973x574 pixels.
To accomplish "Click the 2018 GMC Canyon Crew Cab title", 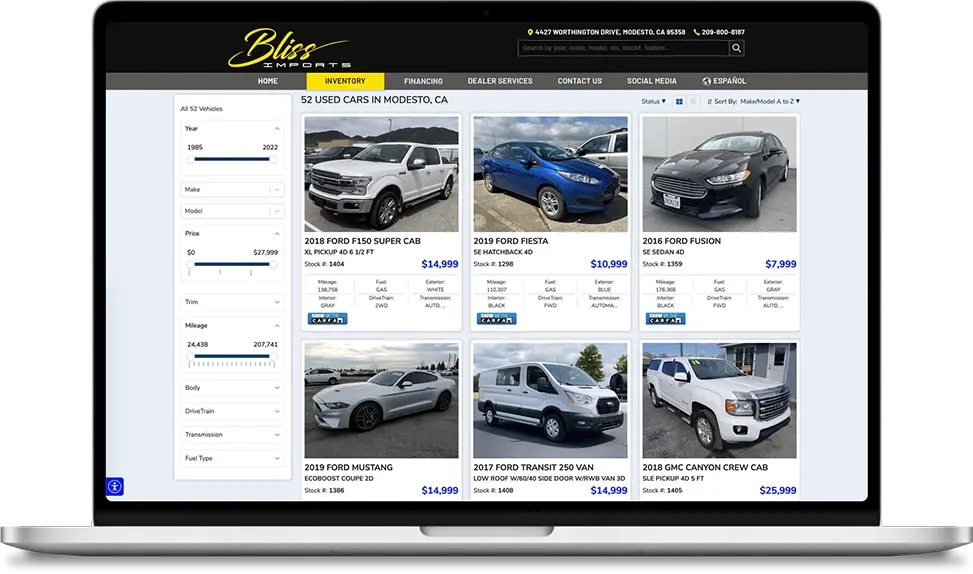I will click(x=705, y=467).
